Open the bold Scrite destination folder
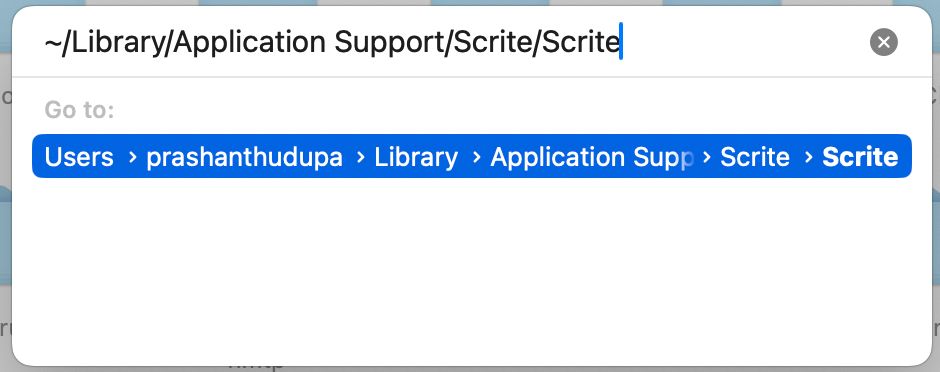 click(860, 157)
